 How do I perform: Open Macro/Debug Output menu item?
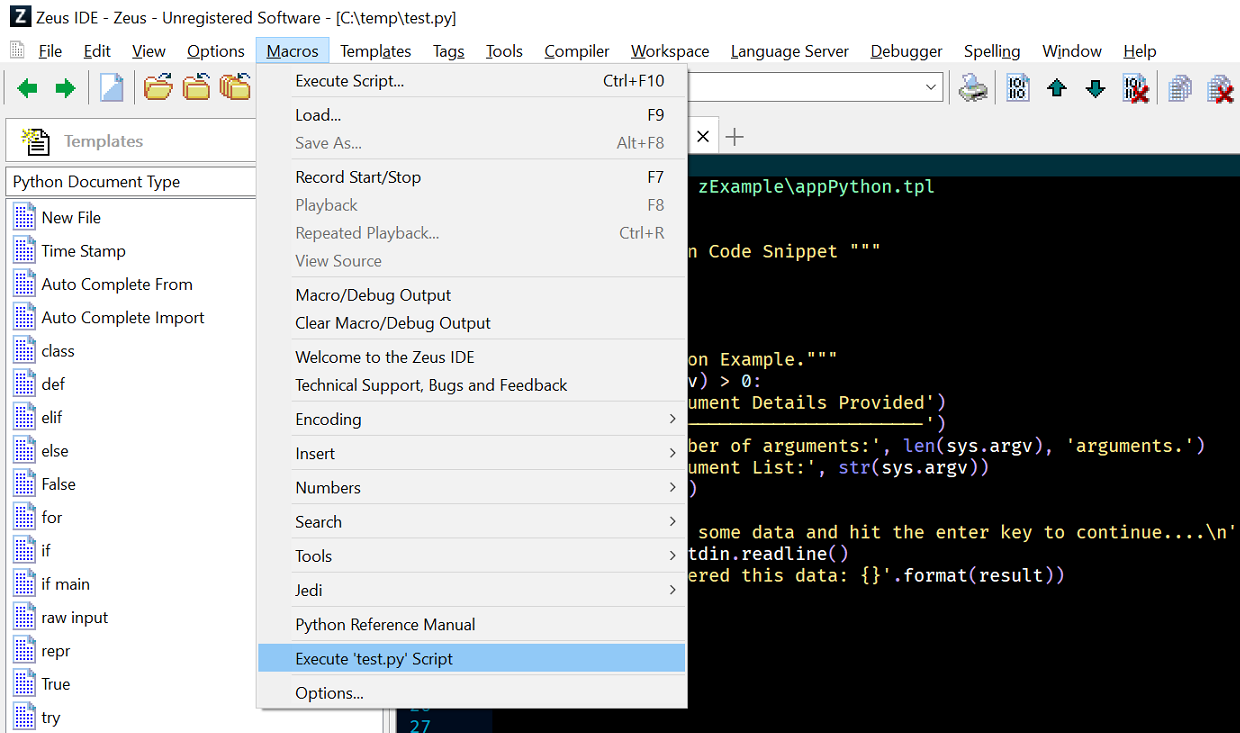pos(472,295)
